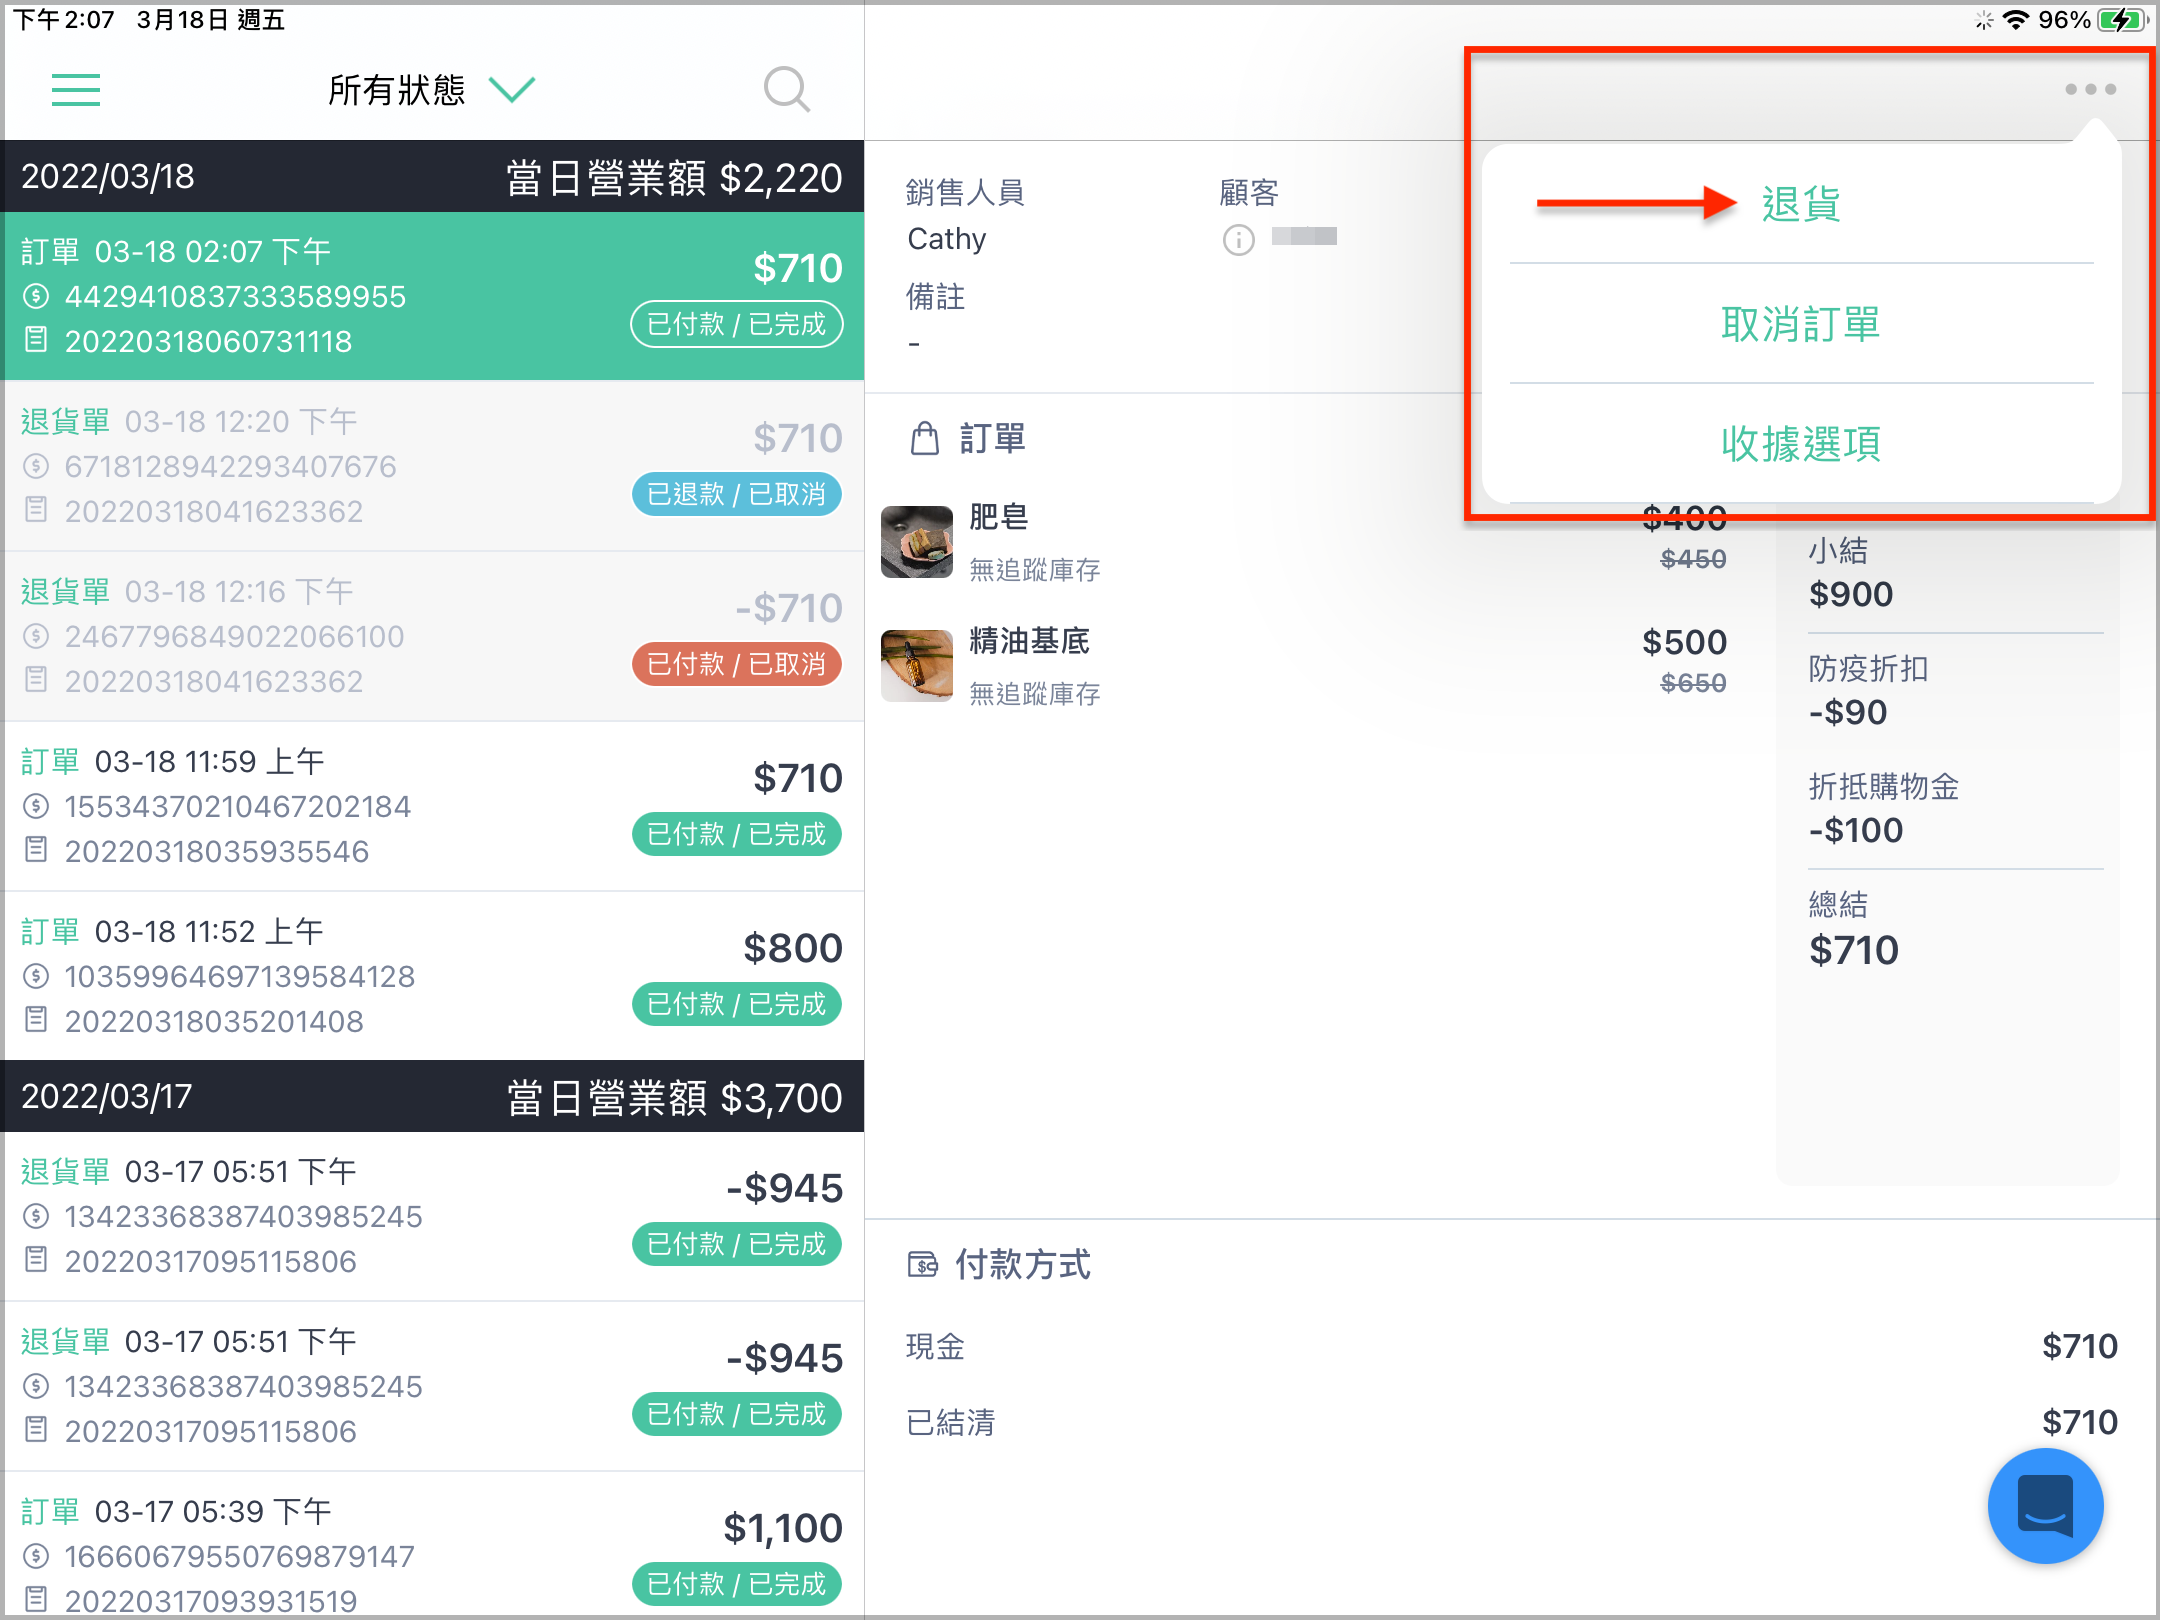The width and height of the screenshot is (2160, 1620).
Task: Tap receipt icon next to 20220318035201408
Action: point(36,1020)
